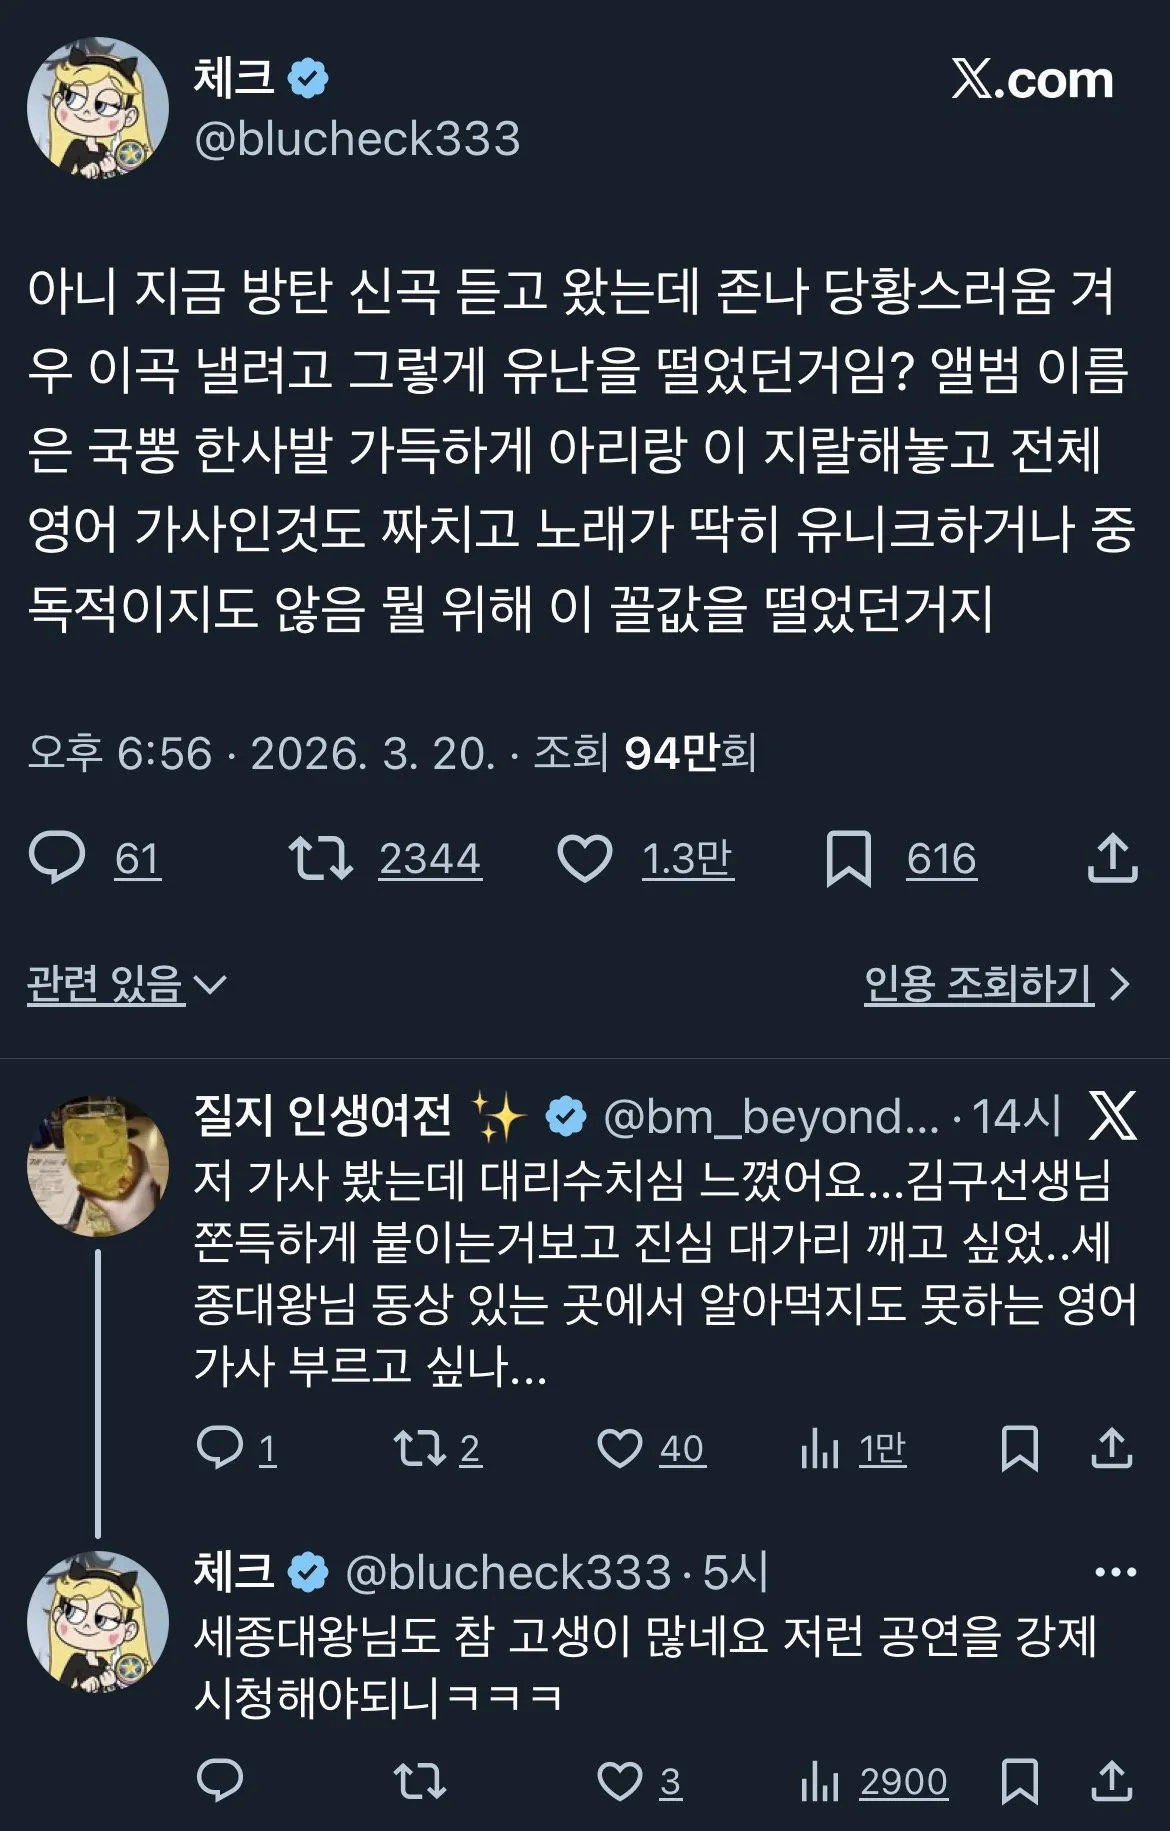
Task: Share 체크's bottom reply
Action: (x=1112, y=1781)
